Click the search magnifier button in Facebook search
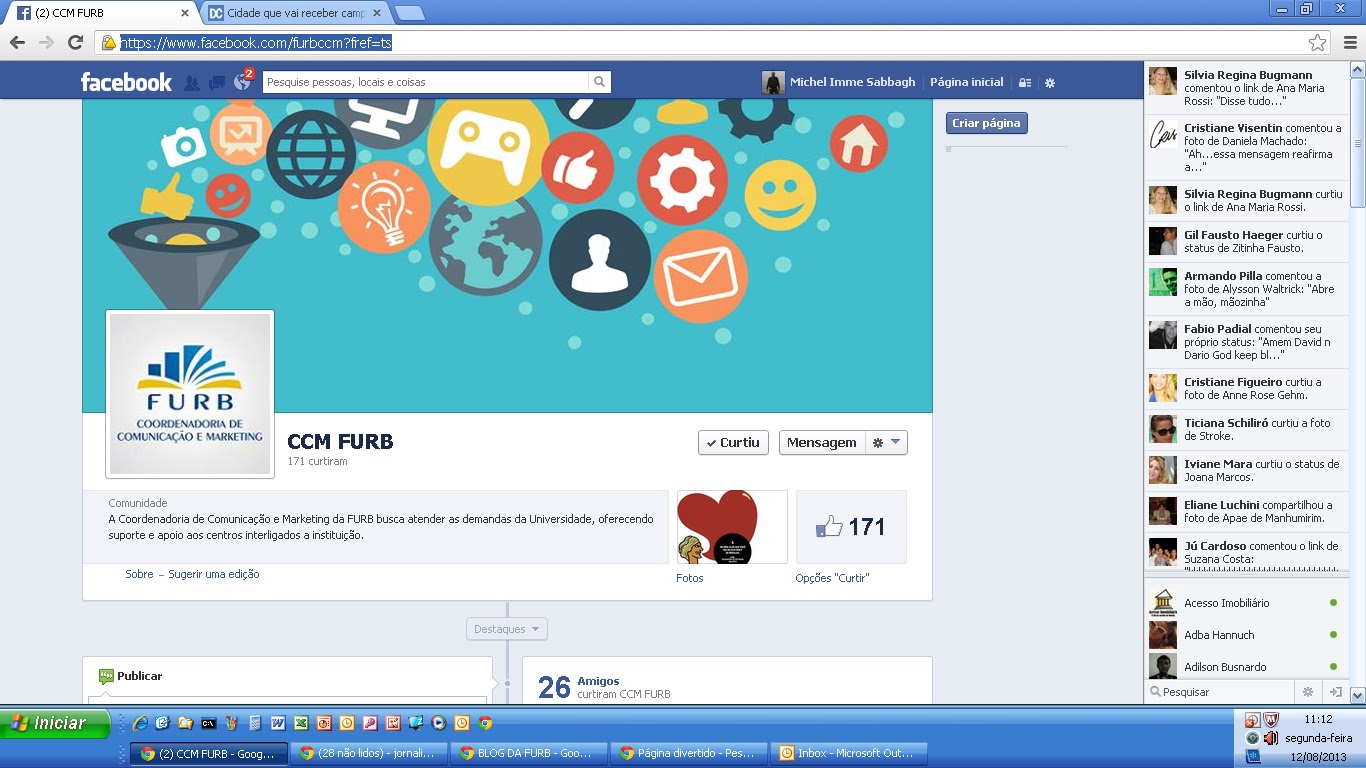This screenshot has width=1366, height=768. [x=599, y=82]
